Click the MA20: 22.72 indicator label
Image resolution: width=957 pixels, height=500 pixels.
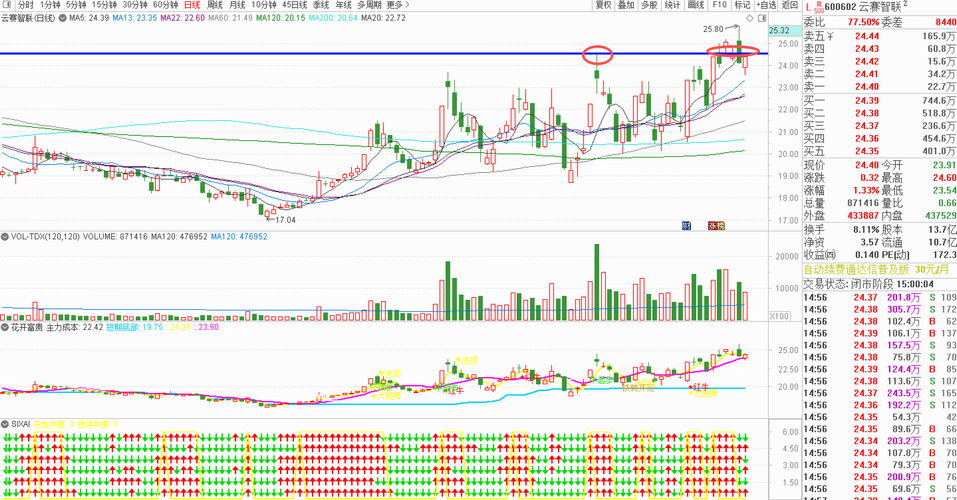[383, 18]
